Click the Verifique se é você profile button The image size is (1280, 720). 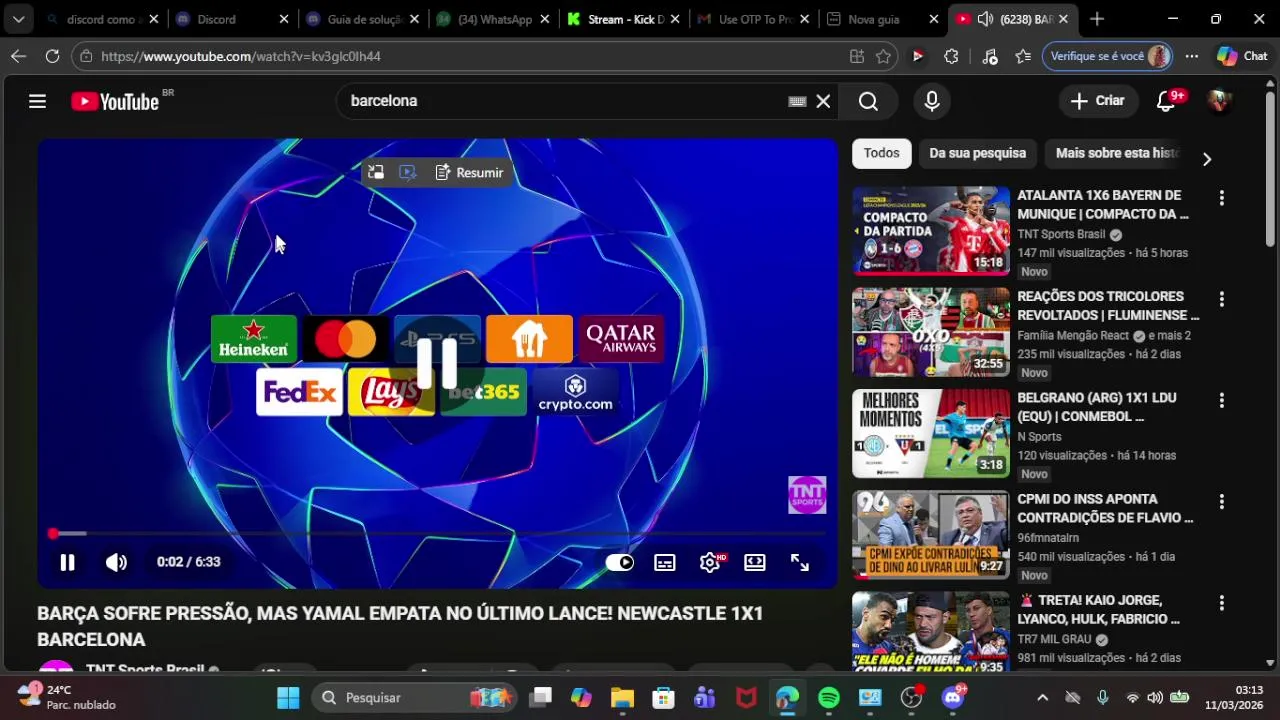pyautogui.click(x=1108, y=56)
